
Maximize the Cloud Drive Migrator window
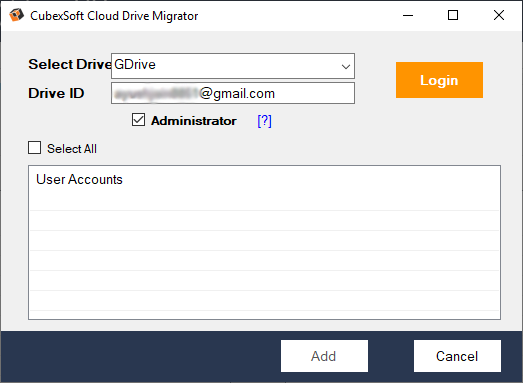(x=453, y=15)
